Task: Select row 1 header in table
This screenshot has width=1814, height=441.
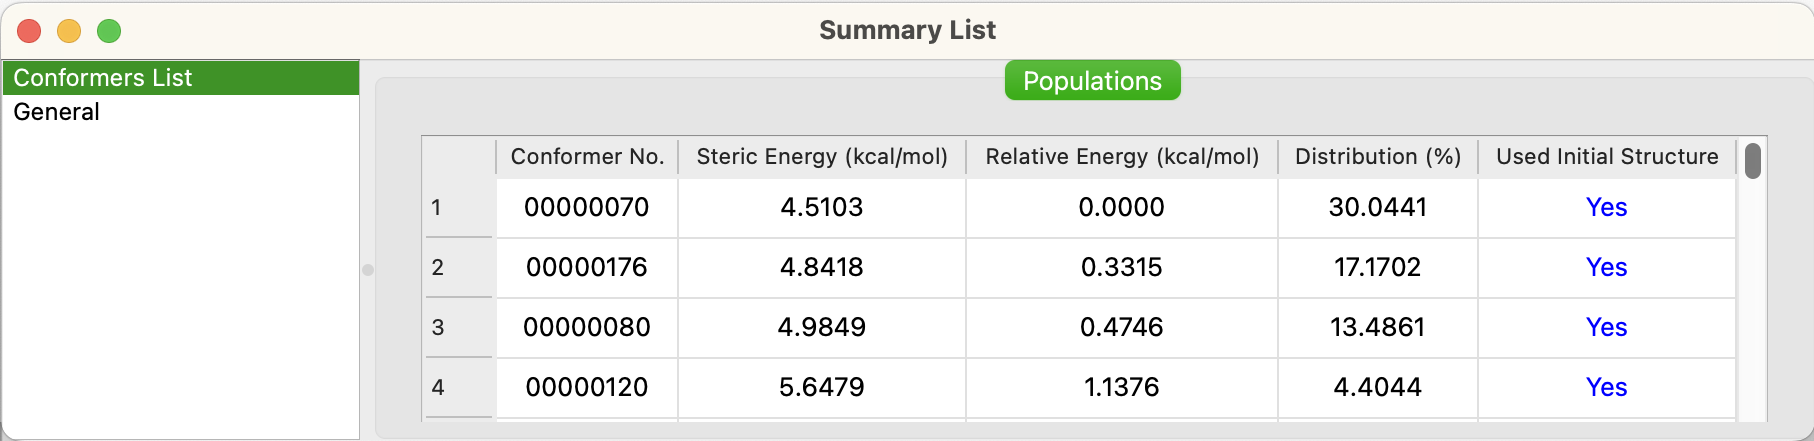Action: (458, 208)
